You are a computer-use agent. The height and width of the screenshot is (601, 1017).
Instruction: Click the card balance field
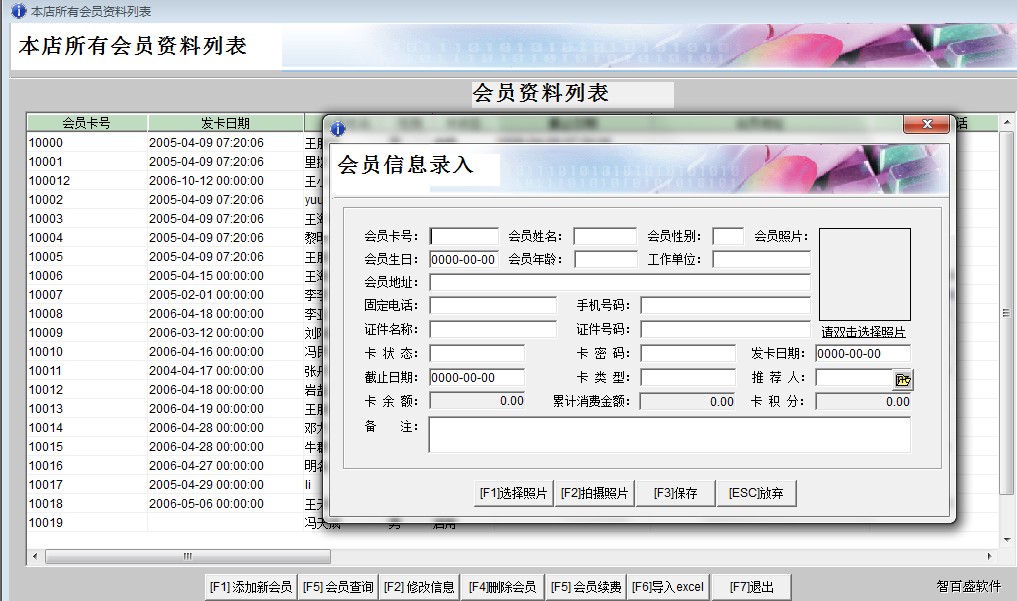[x=477, y=401]
